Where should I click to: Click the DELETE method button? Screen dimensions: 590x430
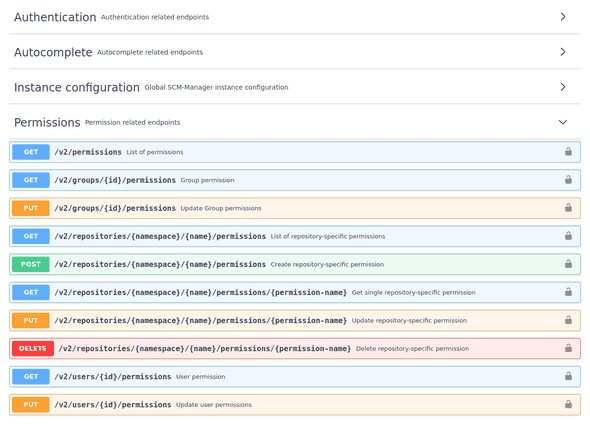tap(33, 348)
